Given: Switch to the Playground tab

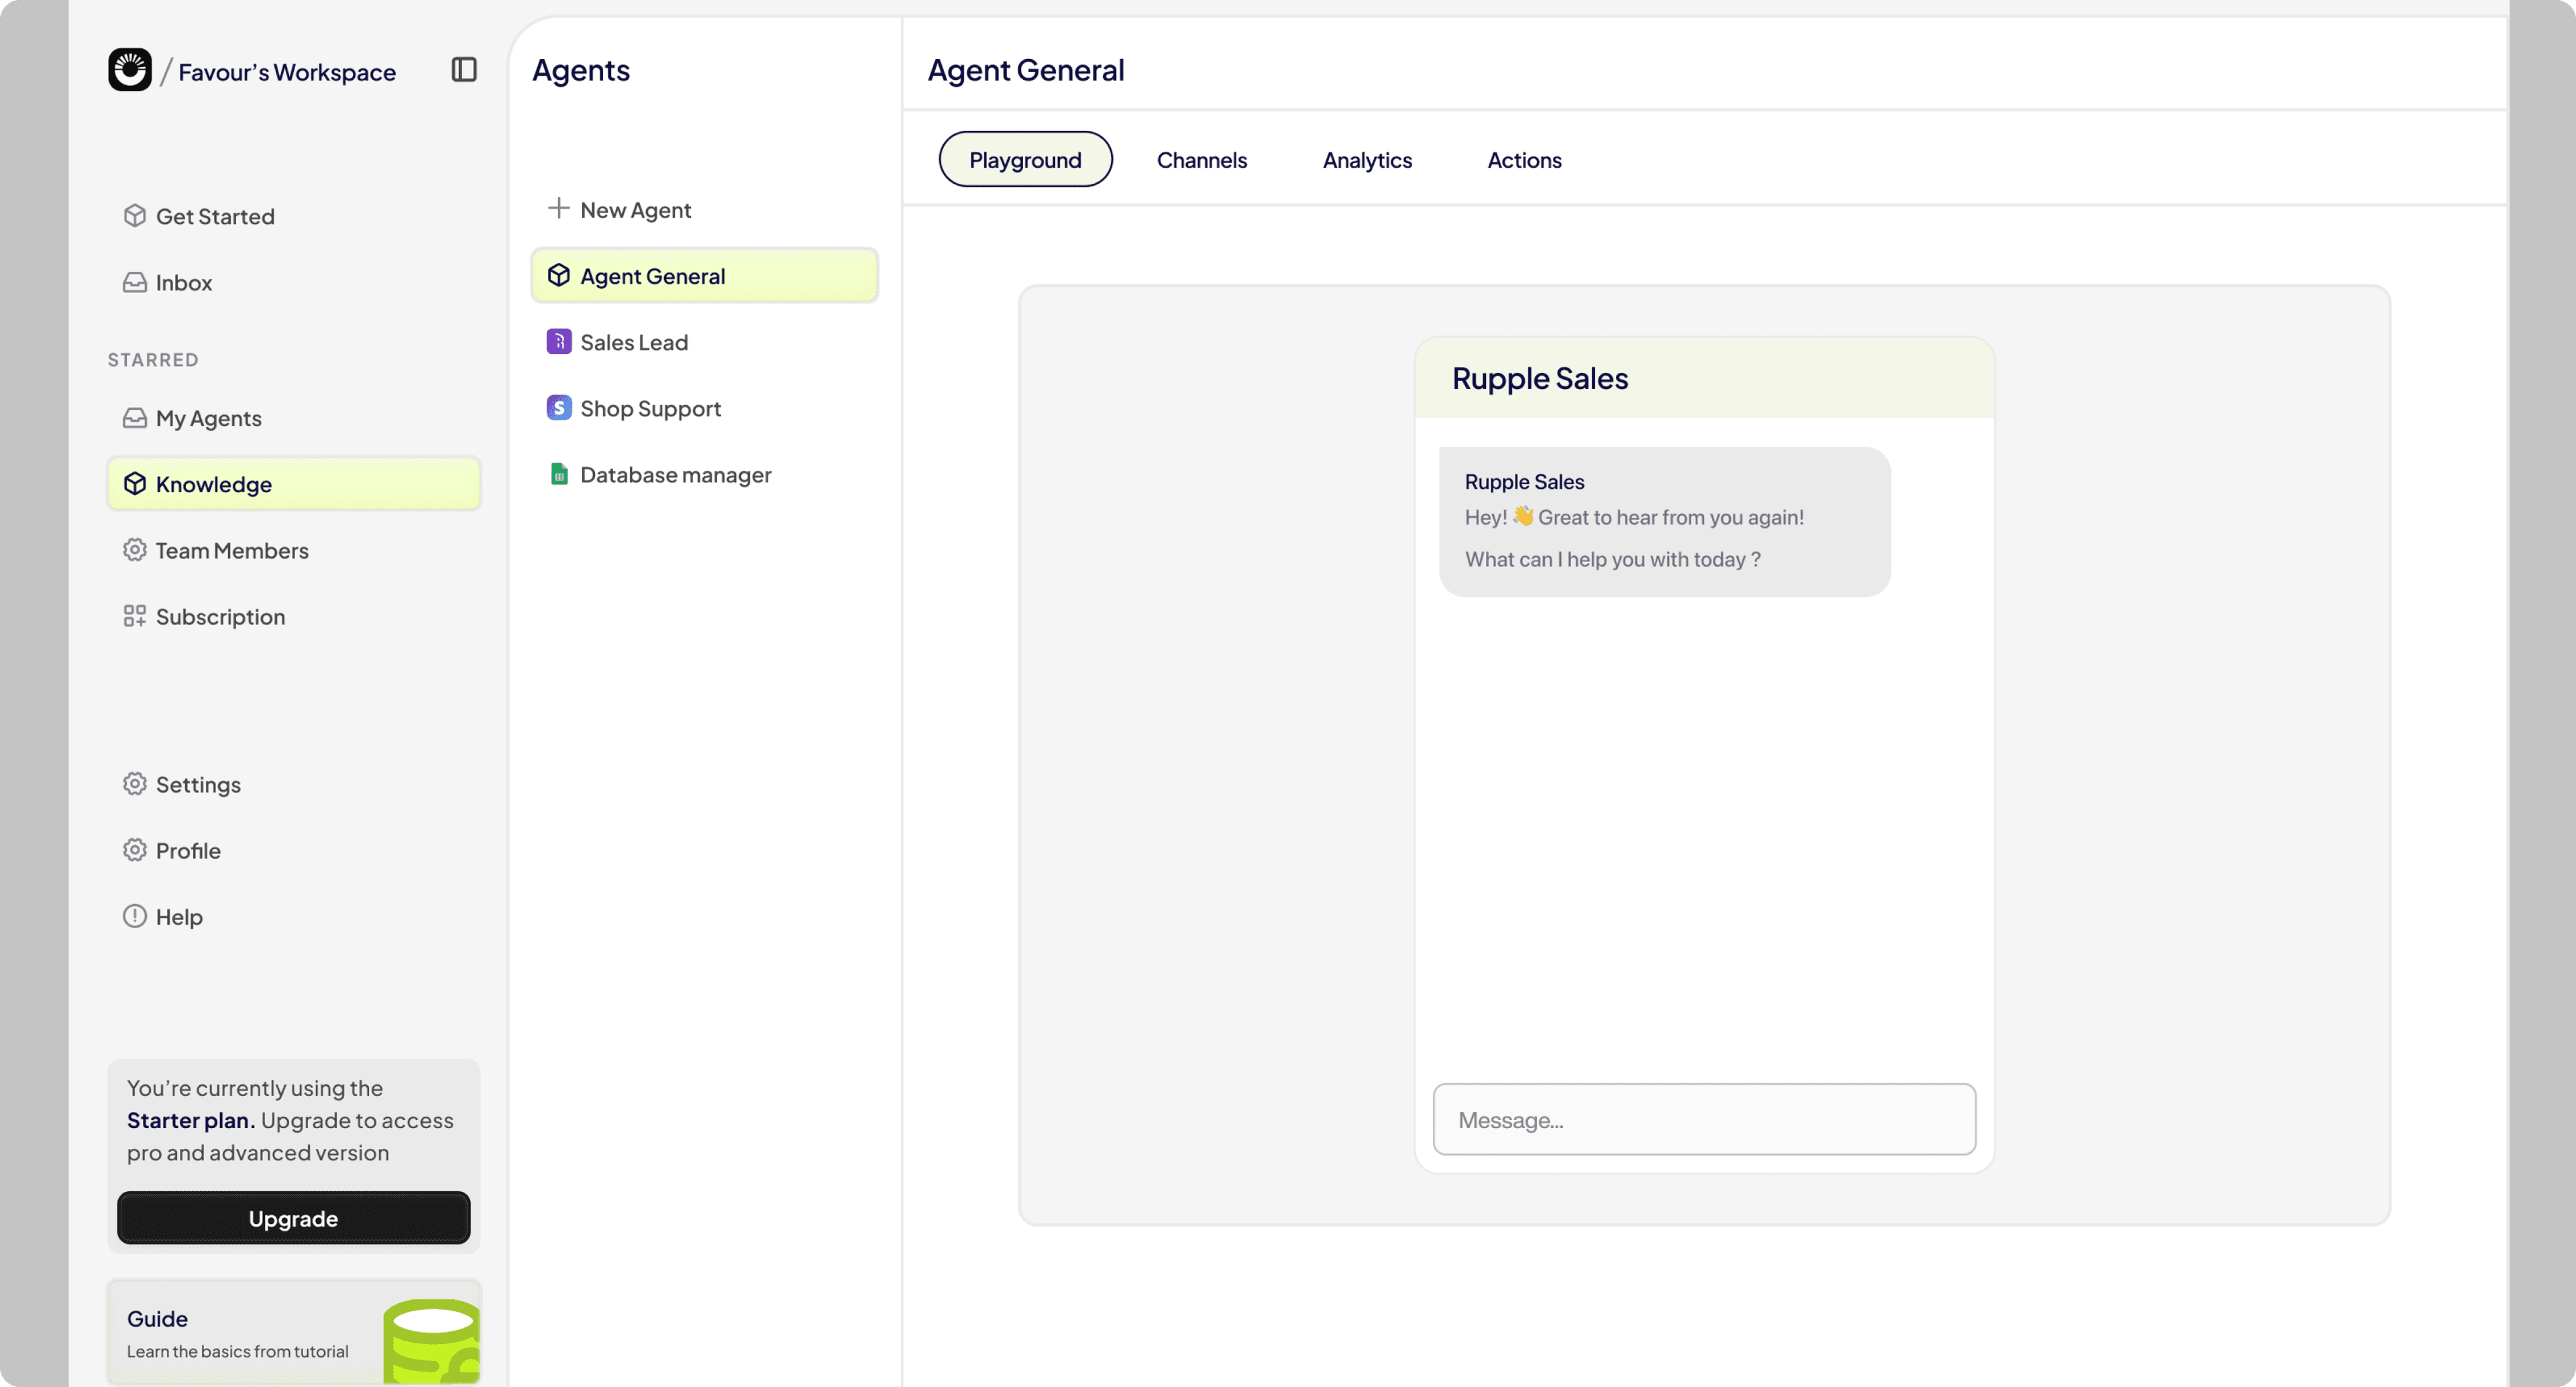Looking at the screenshot, I should [1025, 159].
